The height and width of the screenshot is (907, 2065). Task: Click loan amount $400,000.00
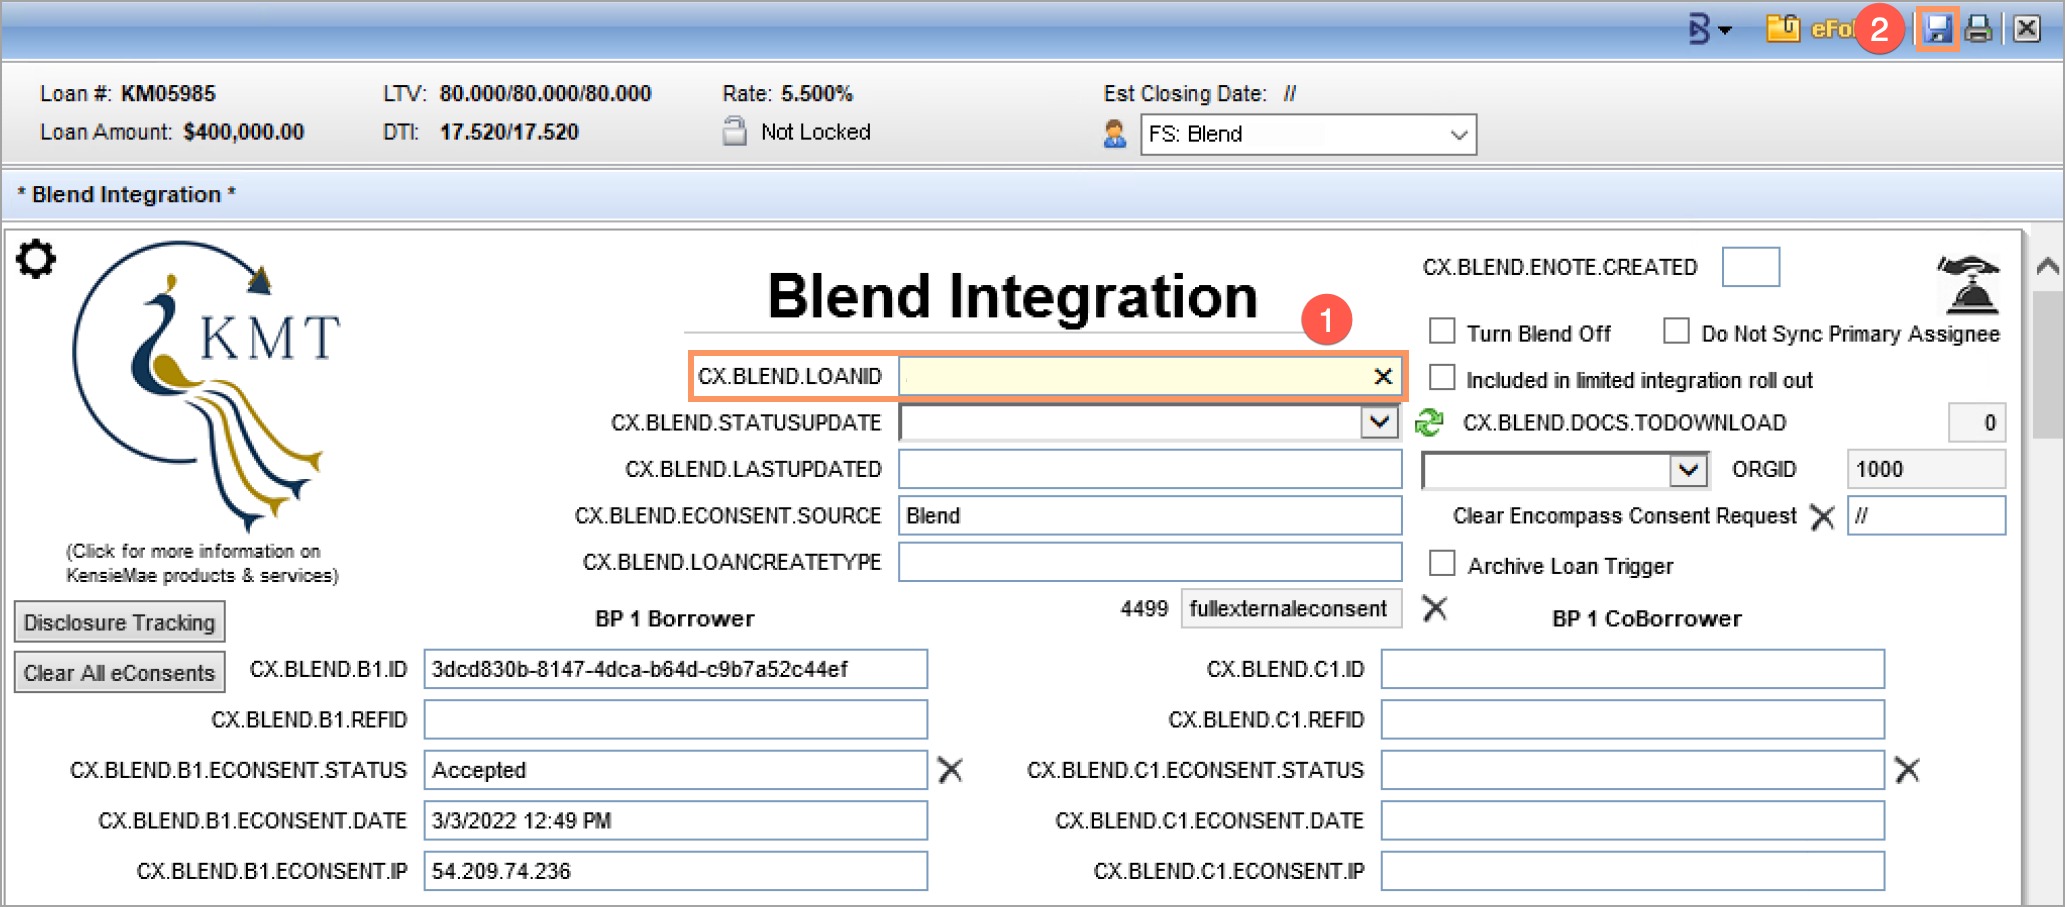point(244,132)
